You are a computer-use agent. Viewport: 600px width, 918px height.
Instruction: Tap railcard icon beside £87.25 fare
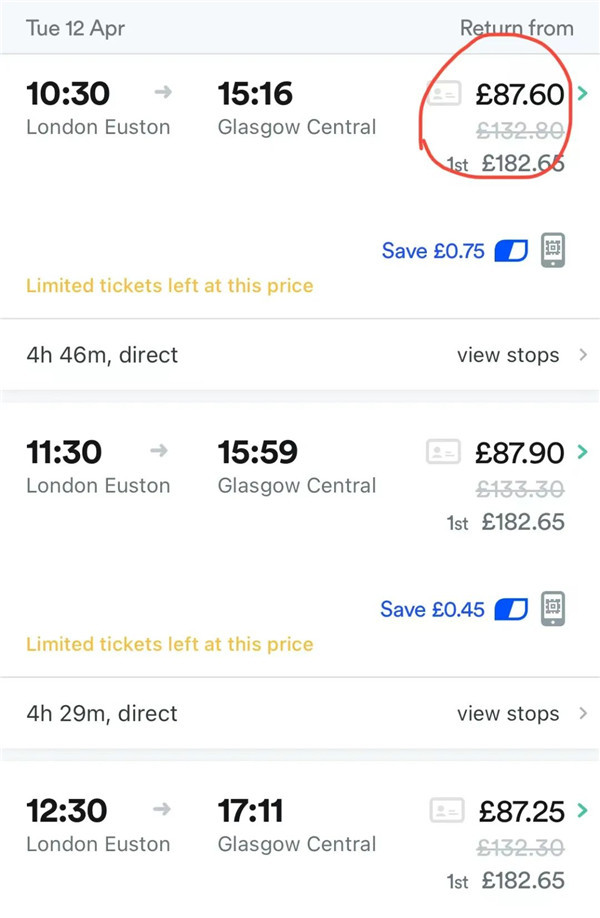point(447,810)
